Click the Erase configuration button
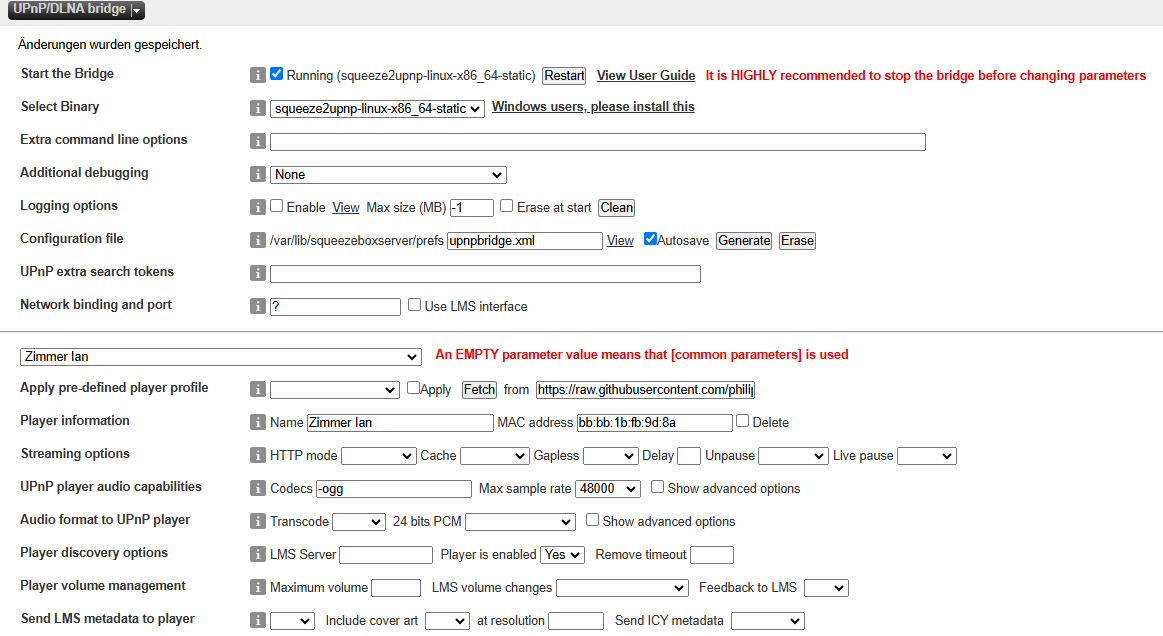1163x636 pixels. (797, 240)
